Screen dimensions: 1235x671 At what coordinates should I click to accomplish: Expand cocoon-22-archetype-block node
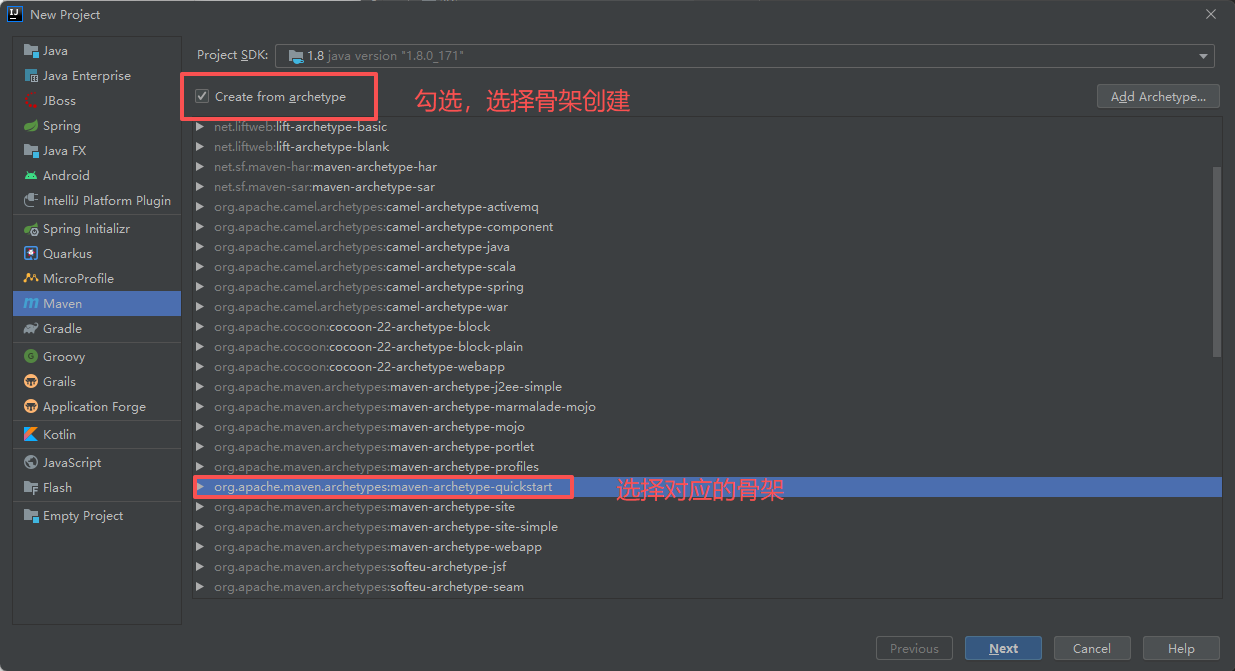(x=200, y=327)
